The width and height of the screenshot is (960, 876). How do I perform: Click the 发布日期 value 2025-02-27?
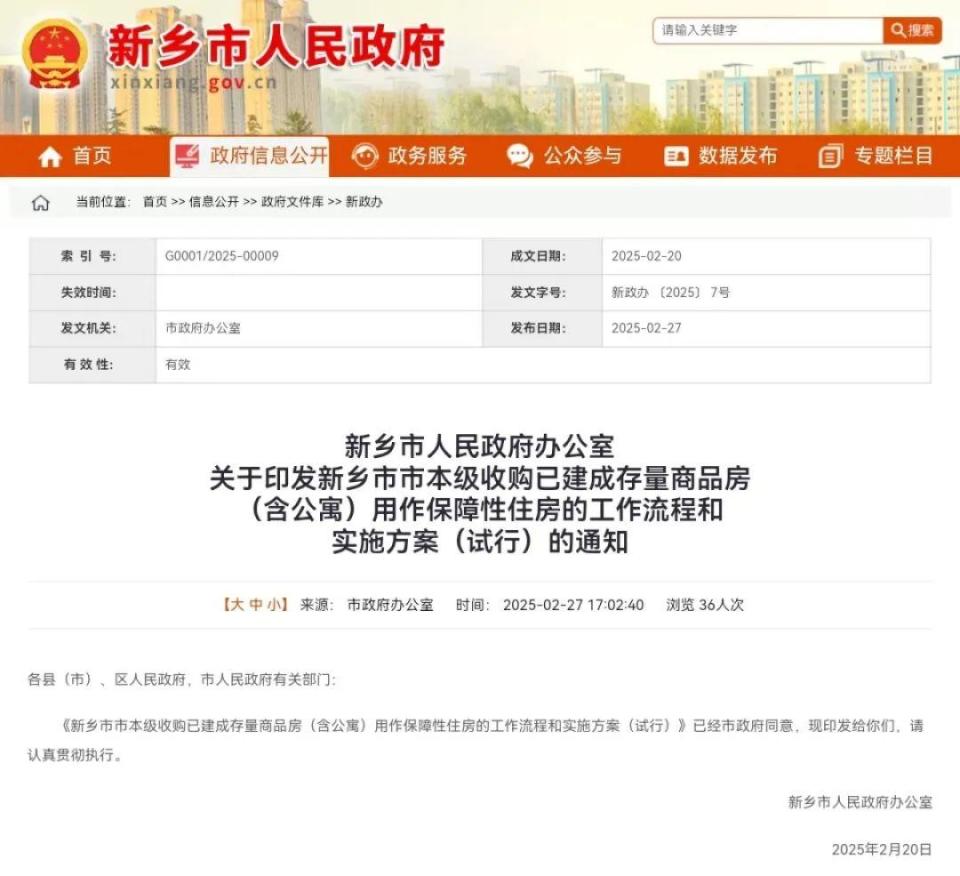tap(646, 328)
